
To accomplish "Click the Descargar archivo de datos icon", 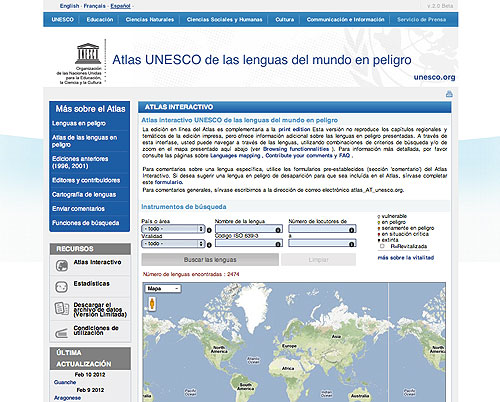I will click(x=61, y=308).
